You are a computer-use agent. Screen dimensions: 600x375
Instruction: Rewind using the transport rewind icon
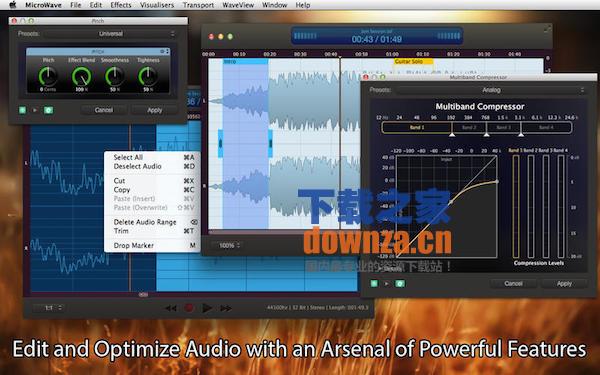[x=171, y=308]
